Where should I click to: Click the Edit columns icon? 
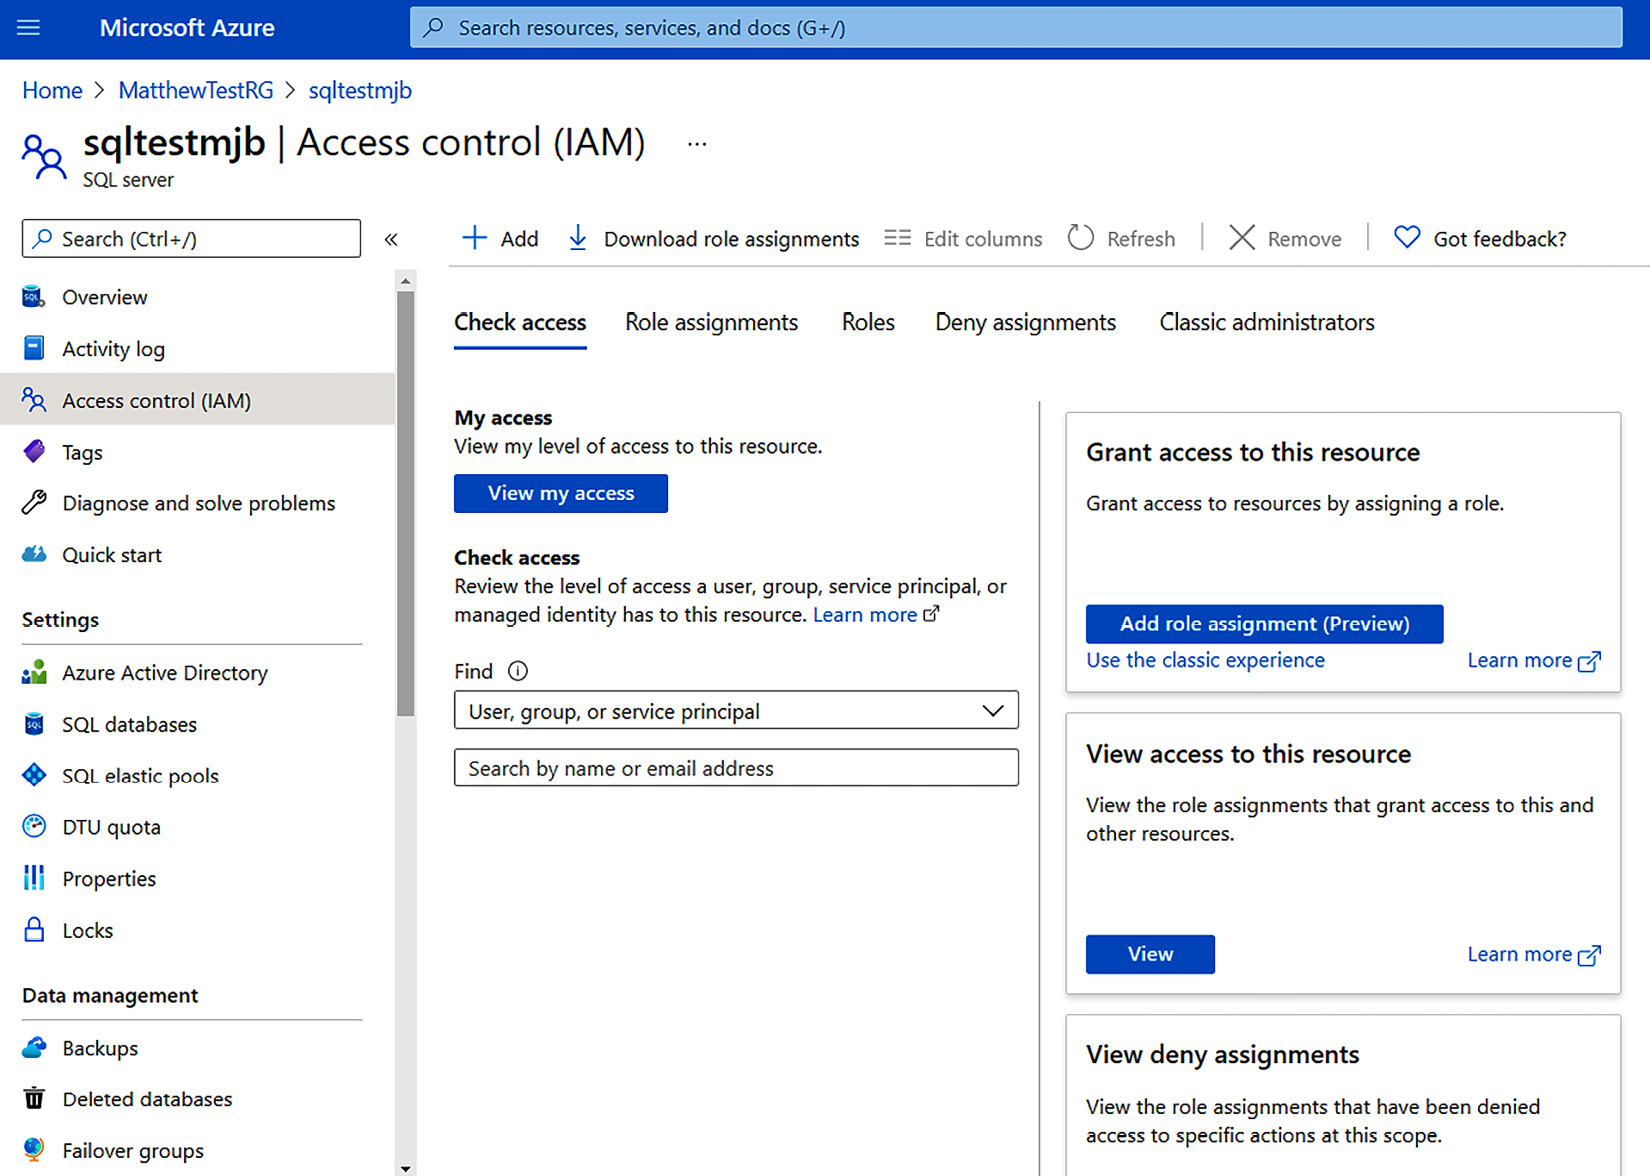(x=897, y=238)
